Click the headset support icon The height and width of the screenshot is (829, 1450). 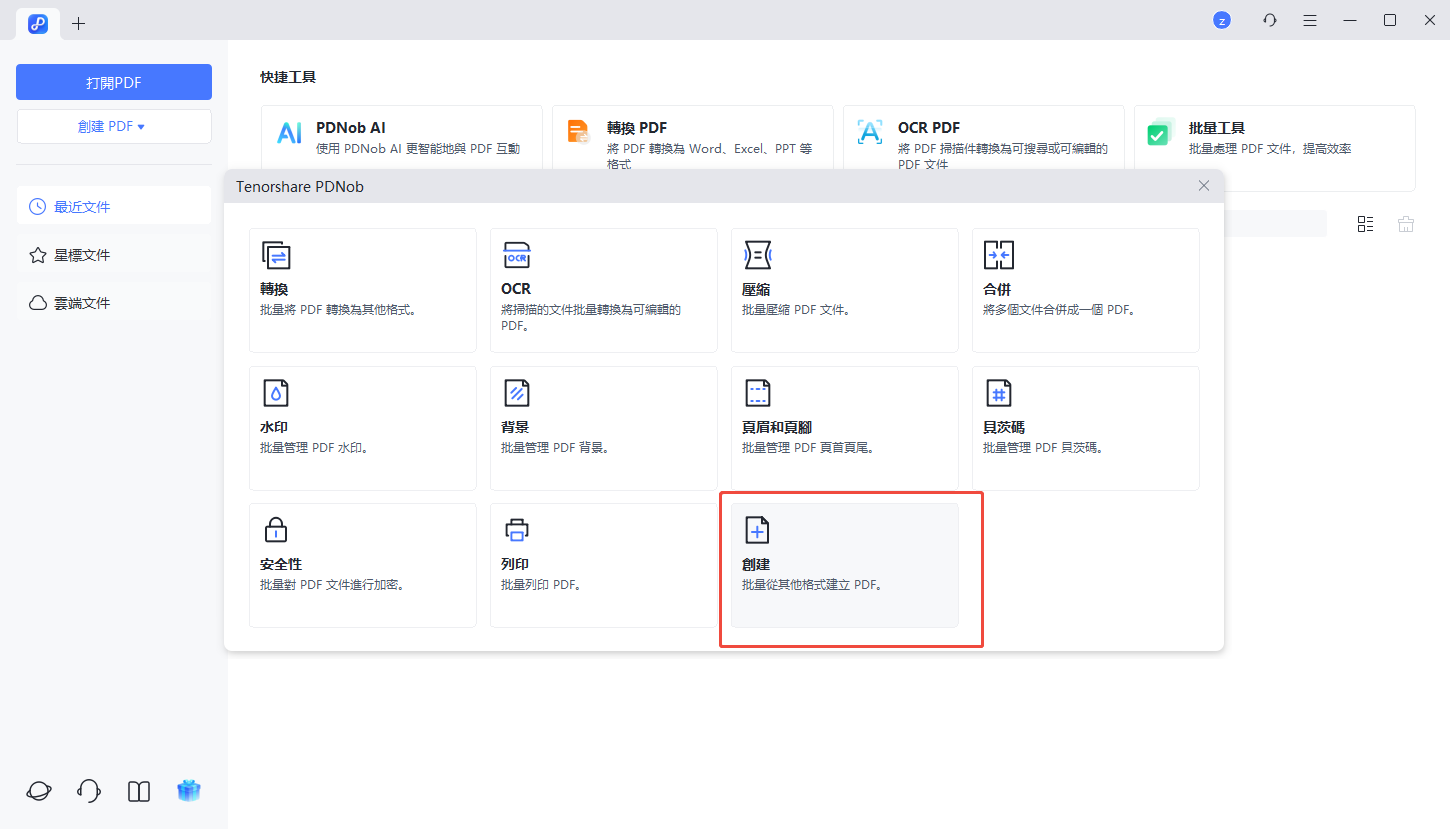click(x=89, y=791)
